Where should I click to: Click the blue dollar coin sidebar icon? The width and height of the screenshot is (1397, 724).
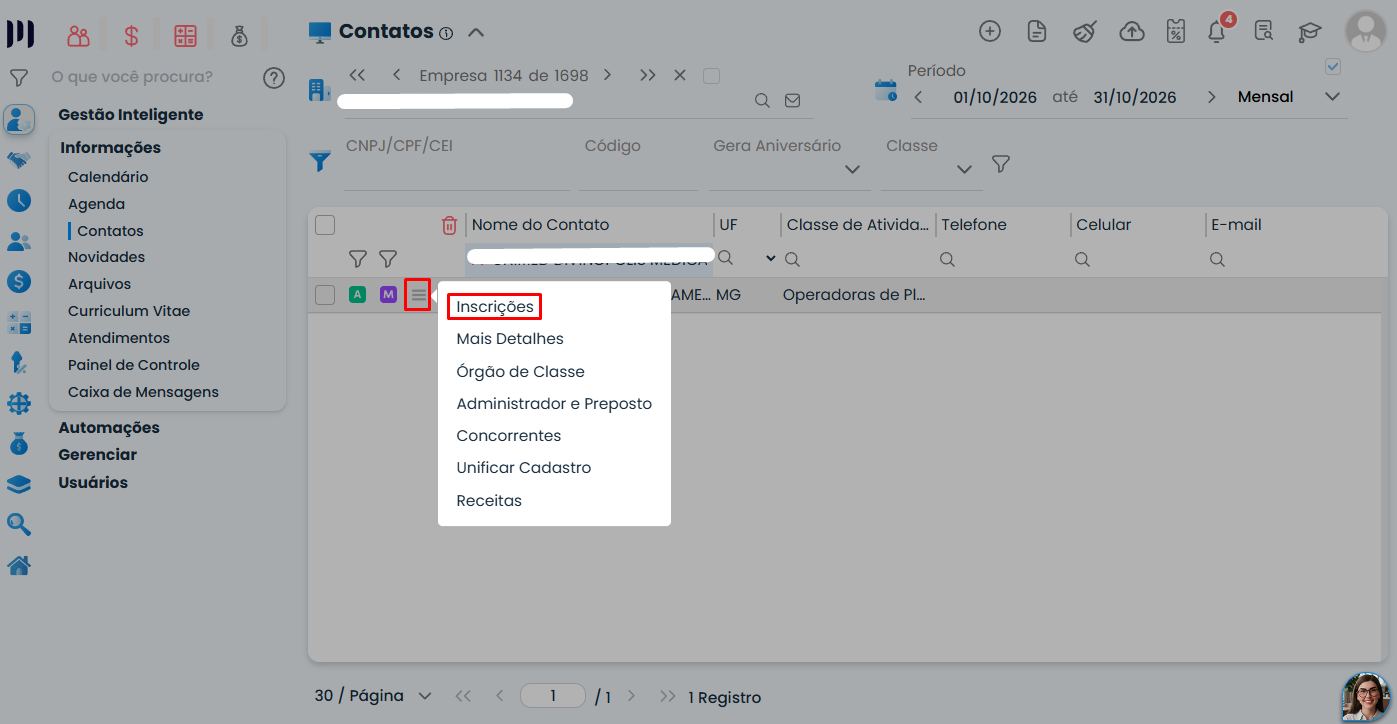18,282
